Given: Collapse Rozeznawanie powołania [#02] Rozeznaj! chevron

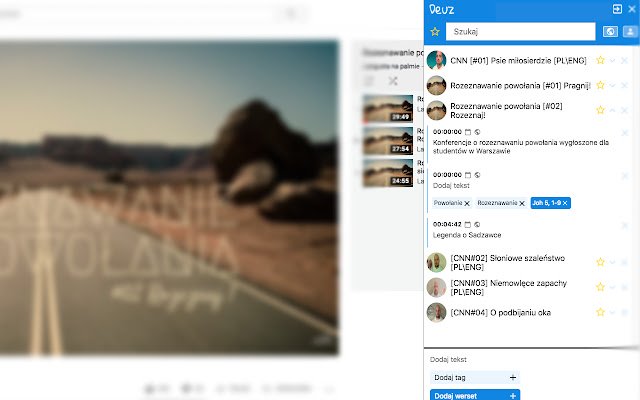Looking at the screenshot, I should [x=612, y=110].
